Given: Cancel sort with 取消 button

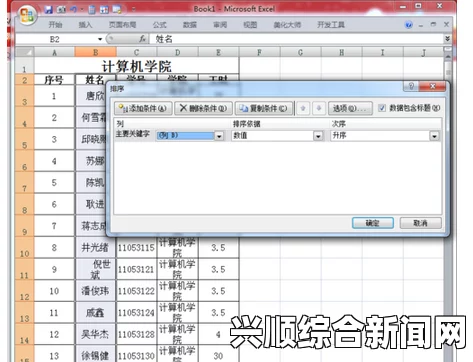Looking at the screenshot, I should click(421, 223).
